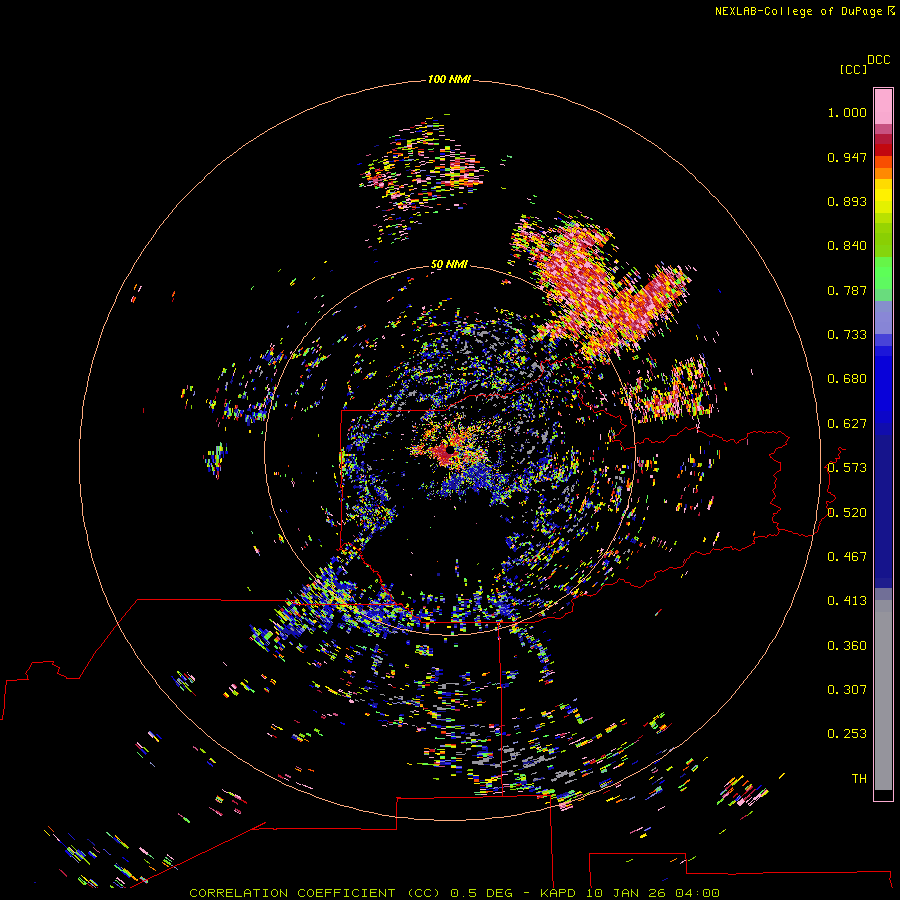The width and height of the screenshot is (900, 900).
Task: Pick the red swatch just above 0.947
Action: coord(883,150)
